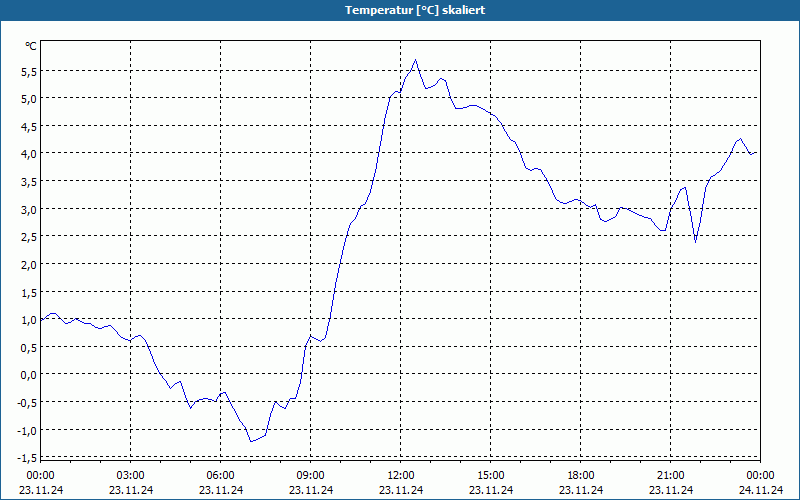800x500 pixels.
Task: Select the 09:00 time axis label
Action: pos(310,476)
